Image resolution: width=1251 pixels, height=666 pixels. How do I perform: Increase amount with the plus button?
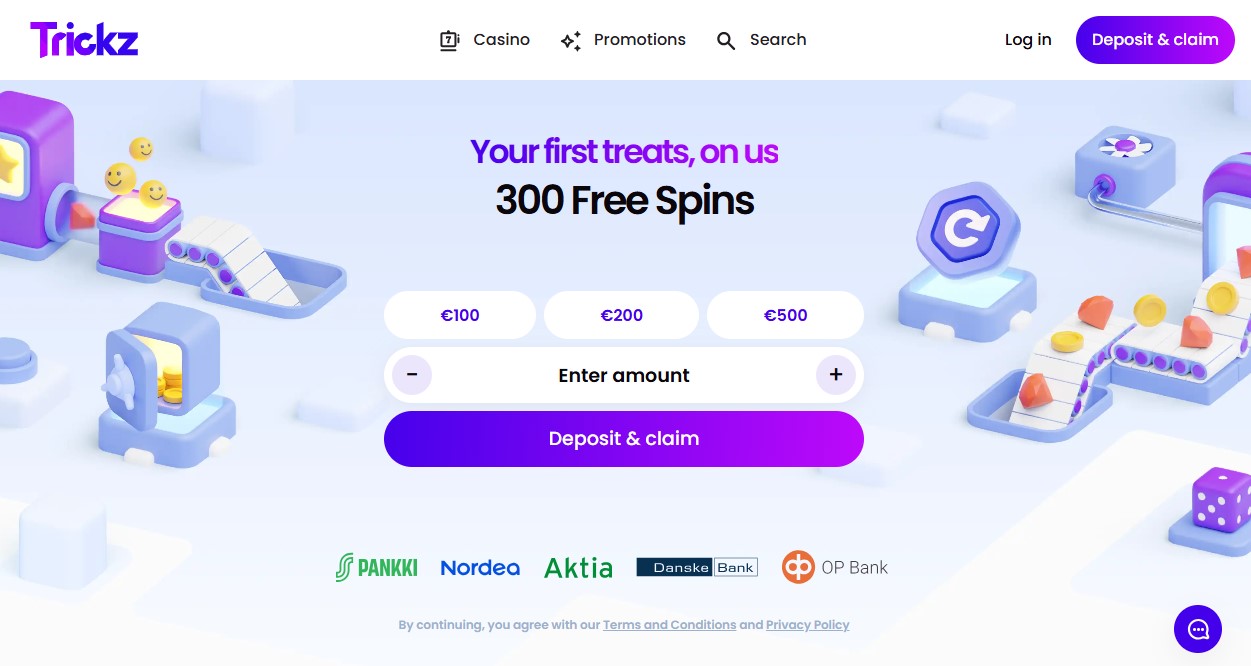[835, 376]
